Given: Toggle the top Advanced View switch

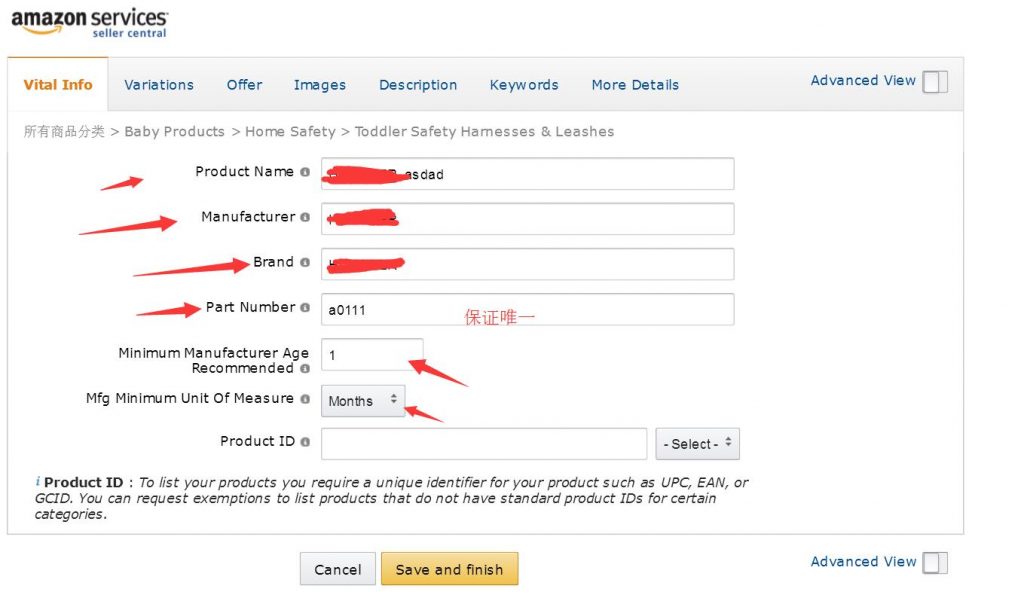Looking at the screenshot, I should point(935,82).
